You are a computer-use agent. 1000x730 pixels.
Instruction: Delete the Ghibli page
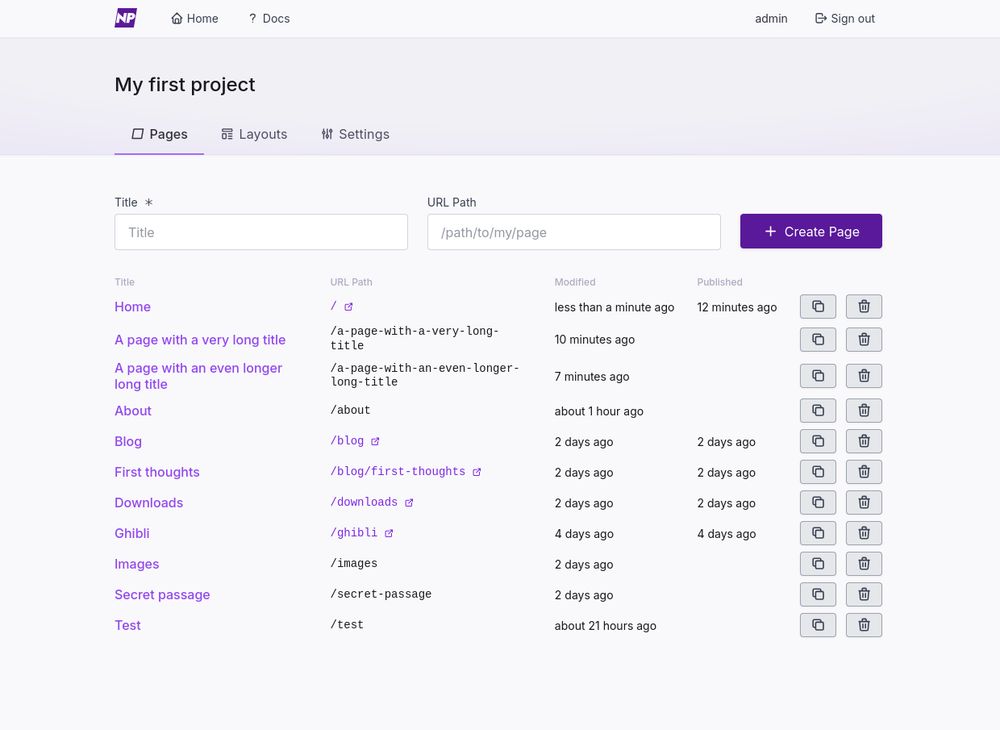[864, 533]
